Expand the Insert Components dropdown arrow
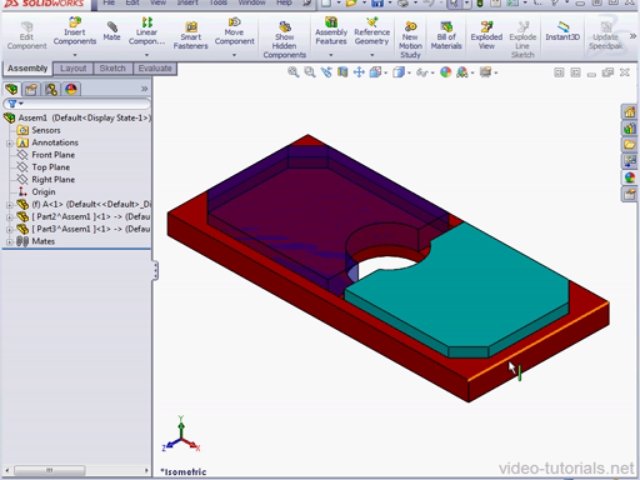 75,54
